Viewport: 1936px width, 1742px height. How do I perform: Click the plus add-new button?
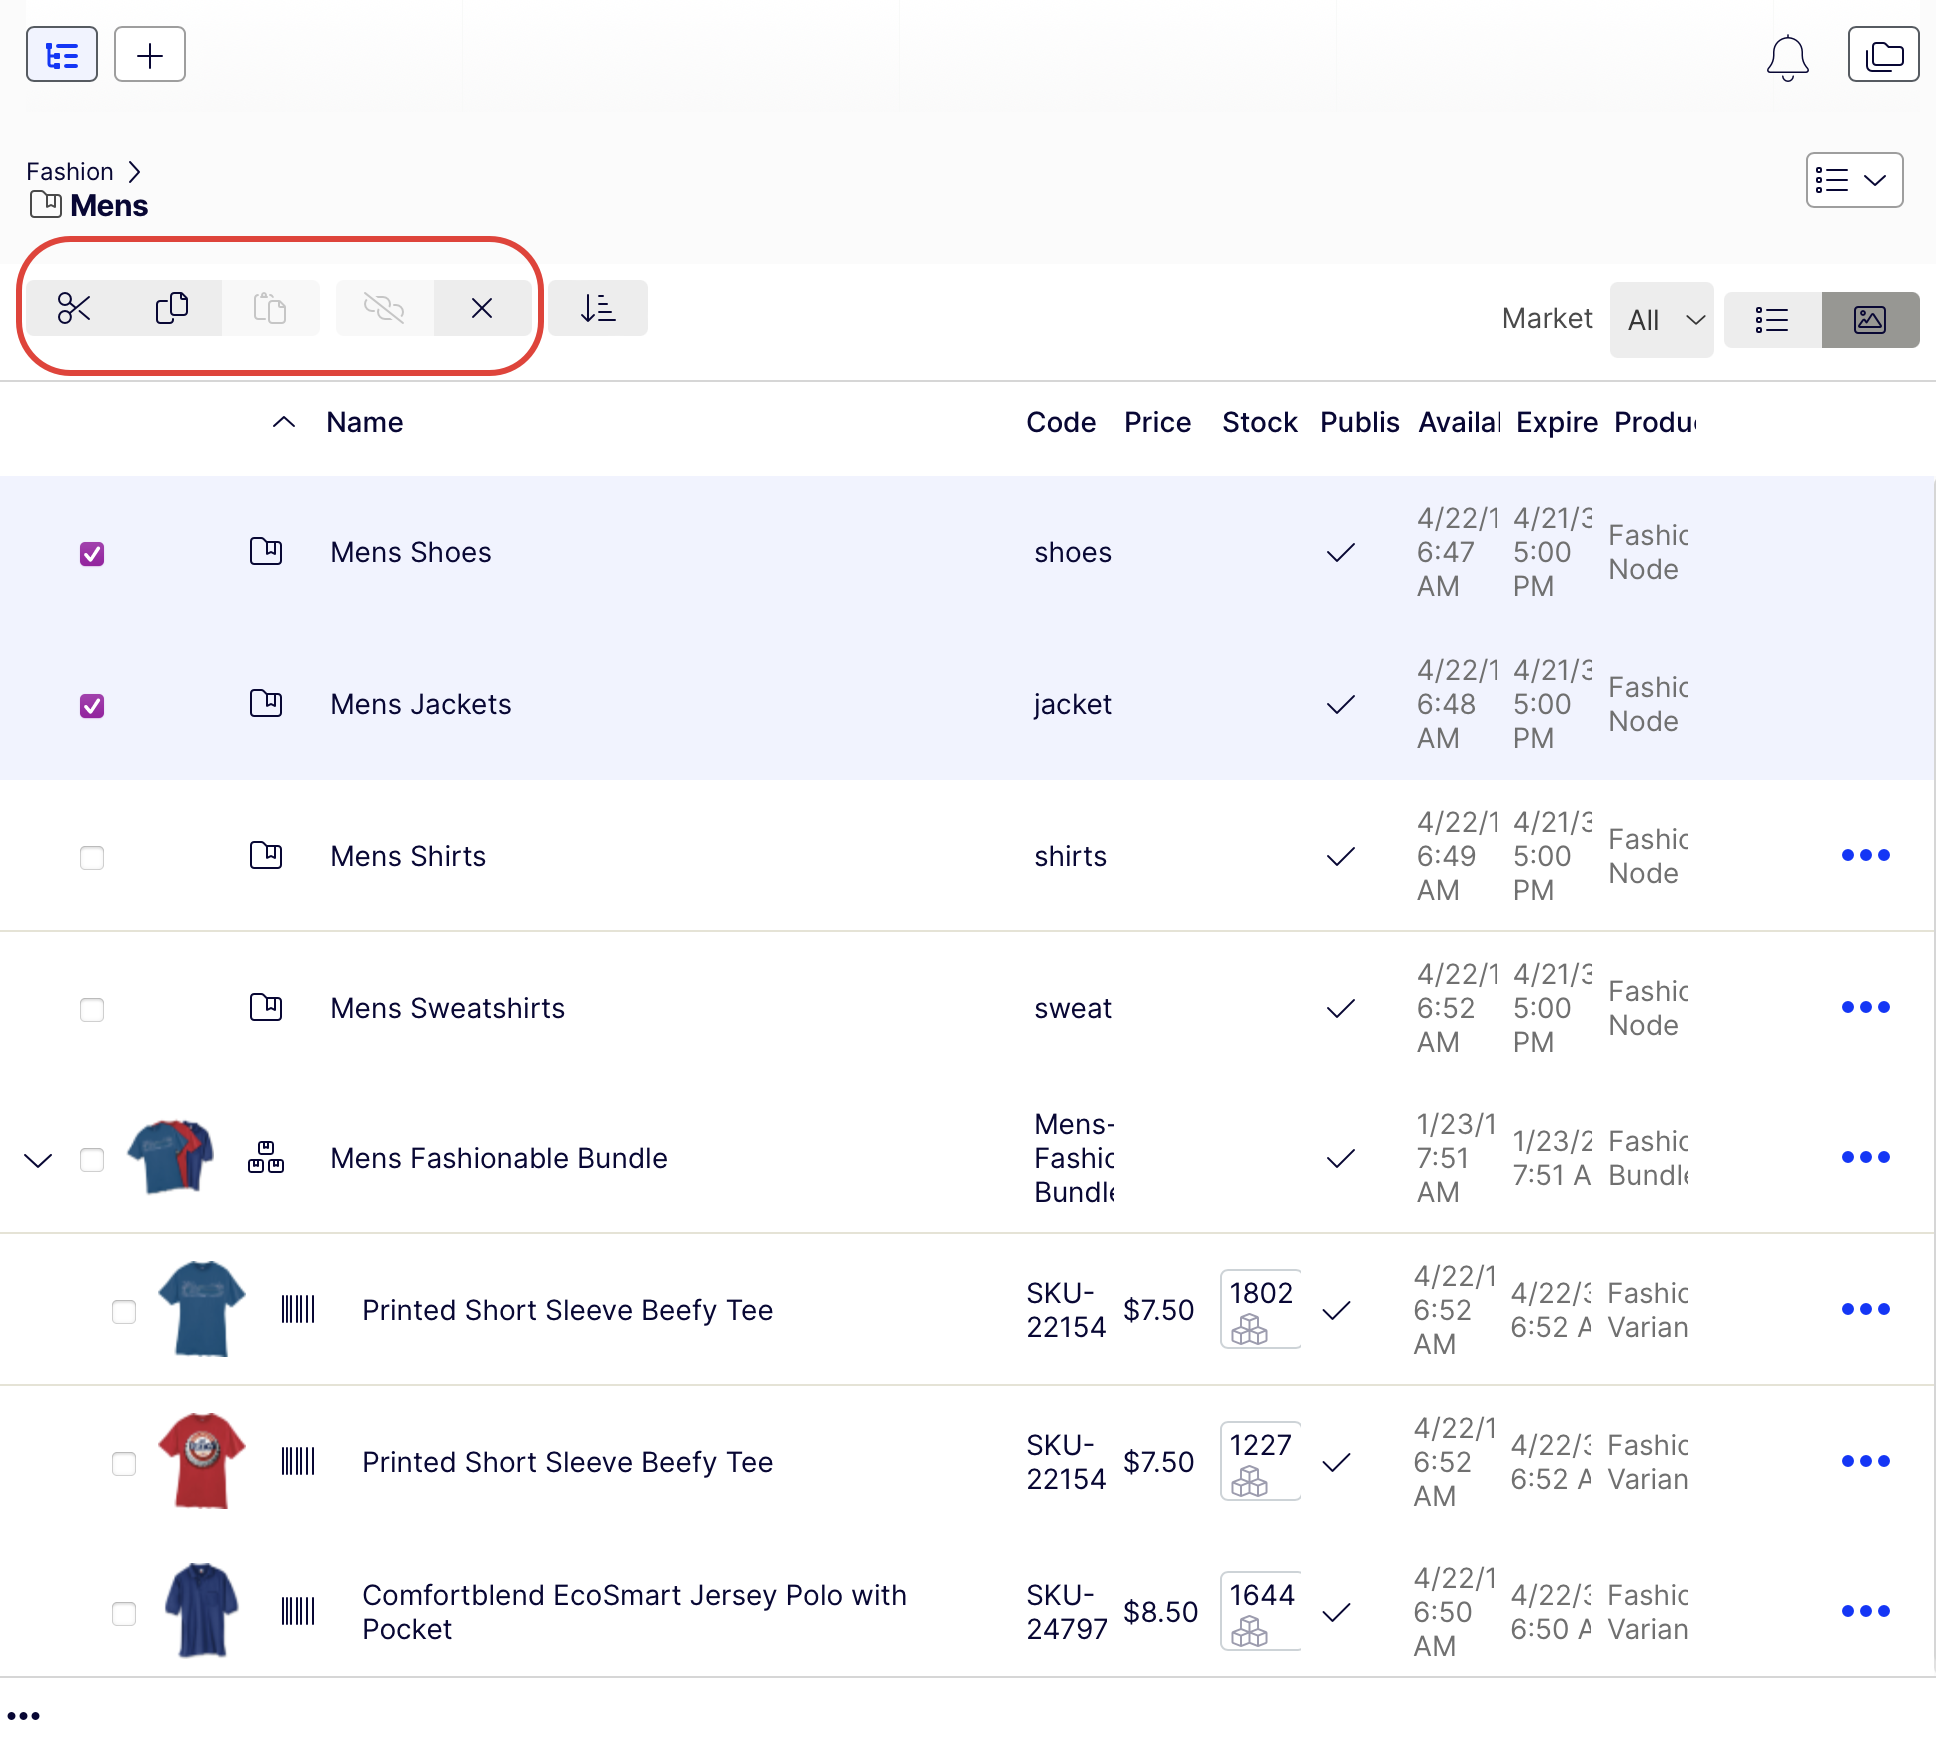coord(150,55)
